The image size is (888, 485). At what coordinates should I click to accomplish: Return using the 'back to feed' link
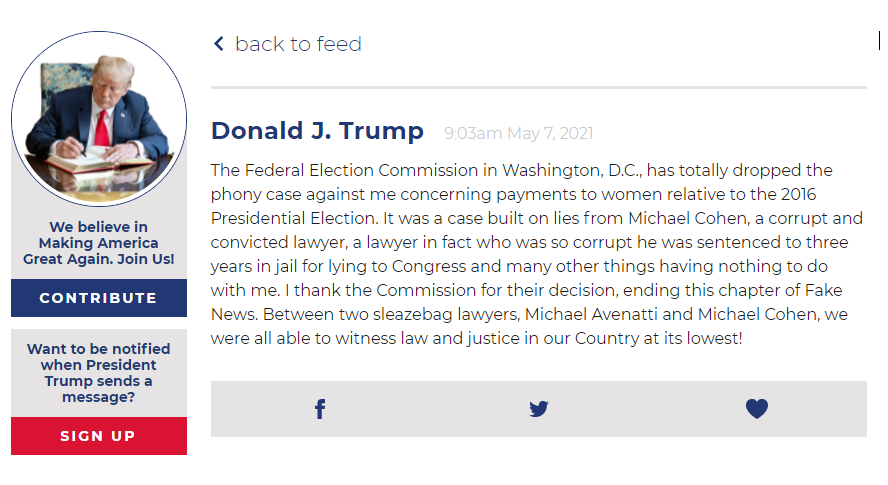pyautogui.click(x=298, y=44)
